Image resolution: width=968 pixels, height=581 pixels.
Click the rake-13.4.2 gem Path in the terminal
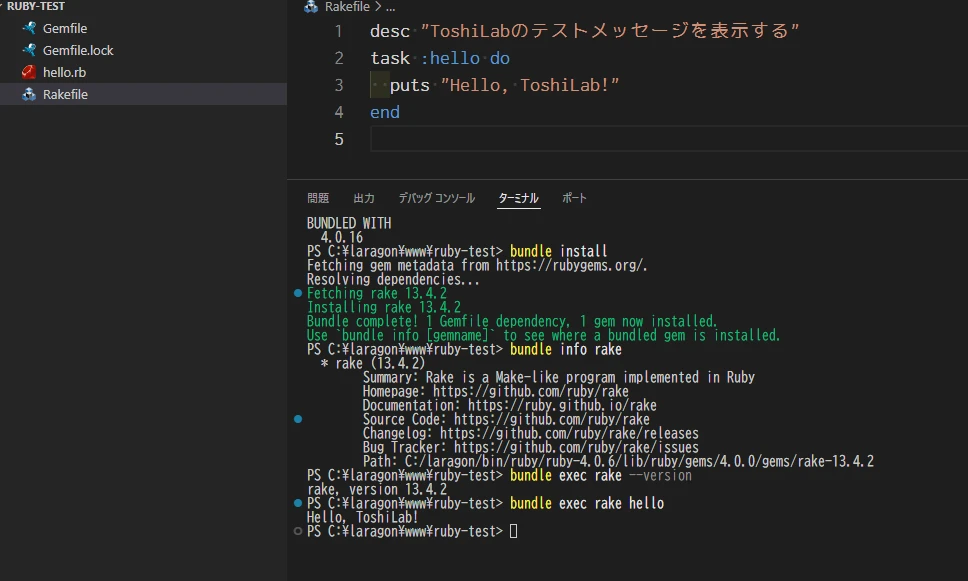[x=639, y=462]
